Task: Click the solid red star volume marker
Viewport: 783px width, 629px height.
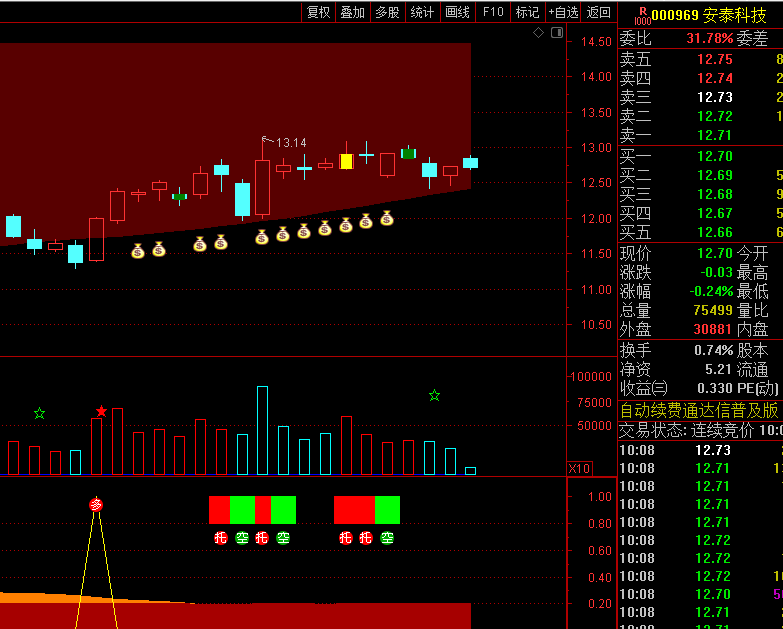Action: (x=101, y=411)
